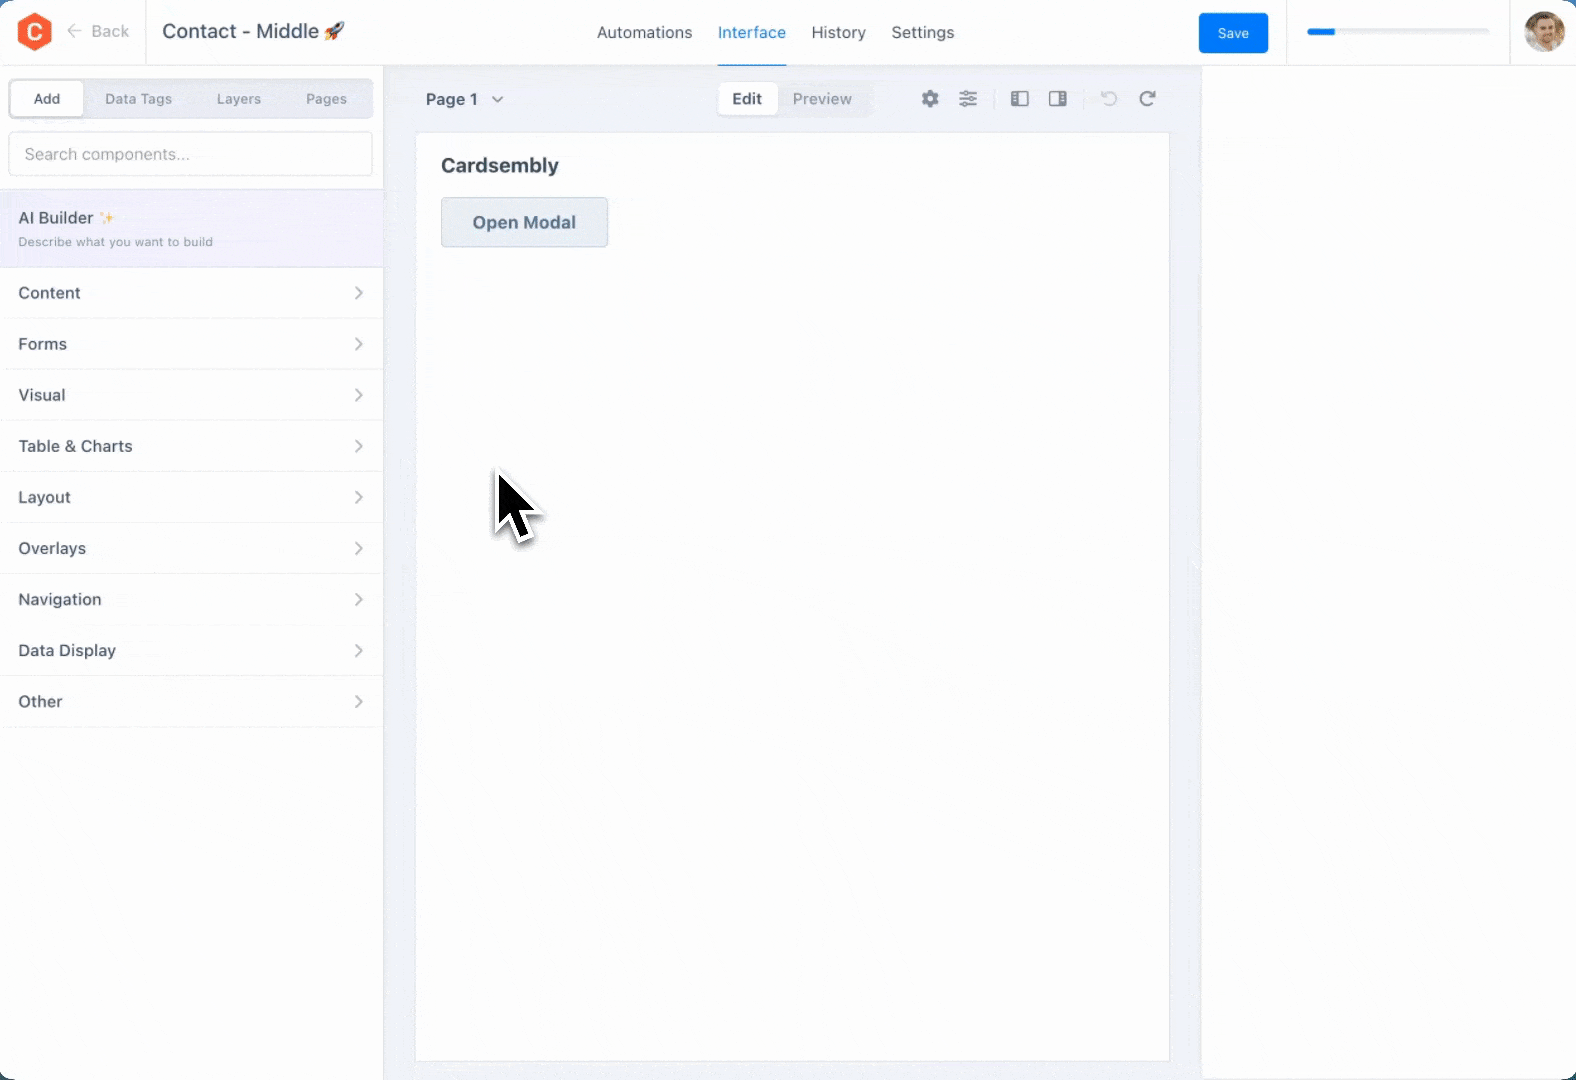Click the progress bar in the header
Image resolution: width=1576 pixels, height=1080 pixels.
coord(1398,32)
